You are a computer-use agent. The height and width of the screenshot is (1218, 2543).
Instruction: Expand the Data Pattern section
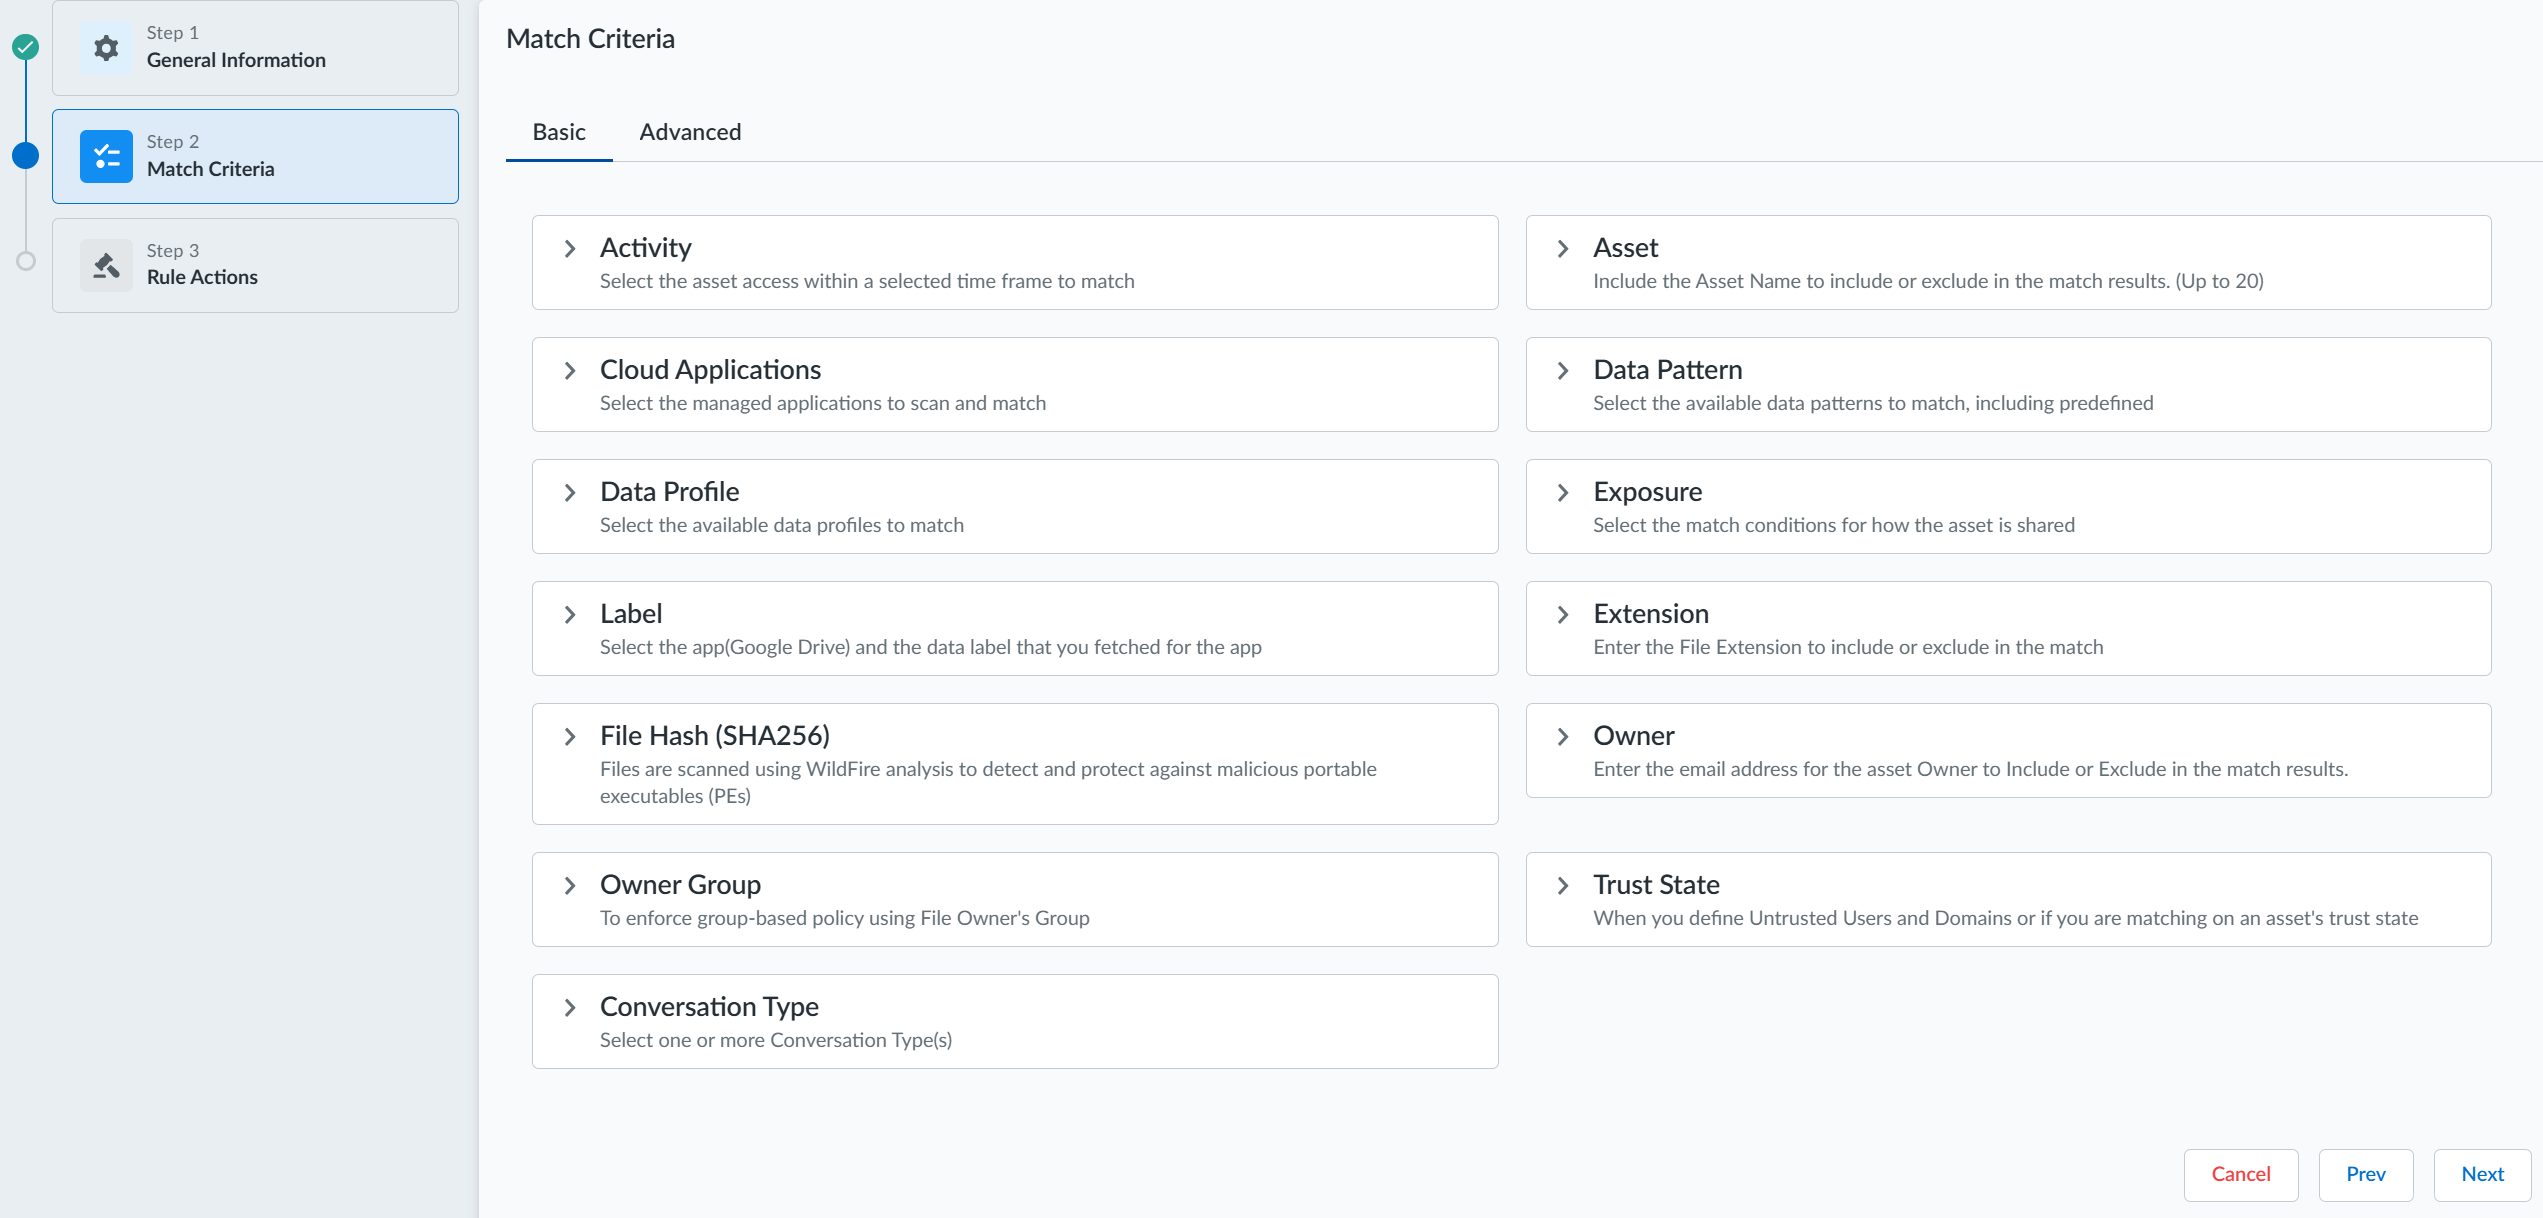pos(1563,370)
